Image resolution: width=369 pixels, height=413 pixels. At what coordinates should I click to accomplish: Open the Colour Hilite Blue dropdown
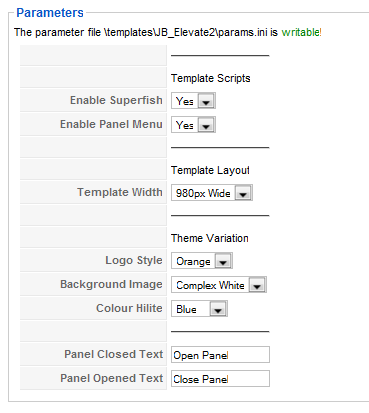[199, 309]
